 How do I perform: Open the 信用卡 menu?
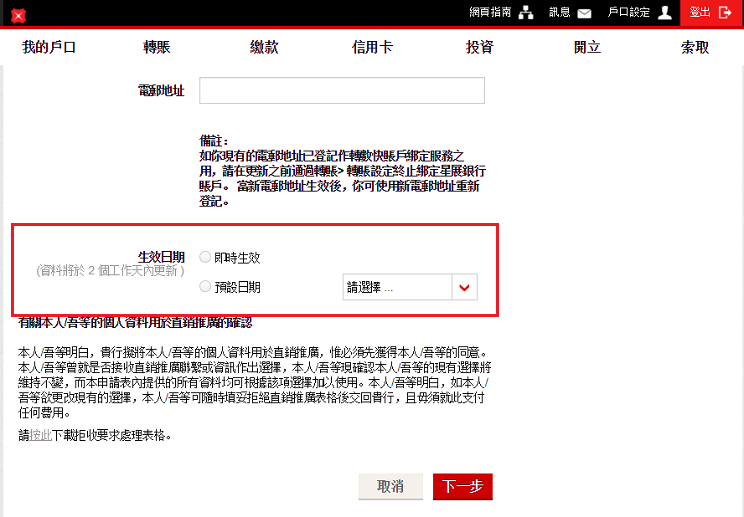pyautogui.click(x=372, y=47)
